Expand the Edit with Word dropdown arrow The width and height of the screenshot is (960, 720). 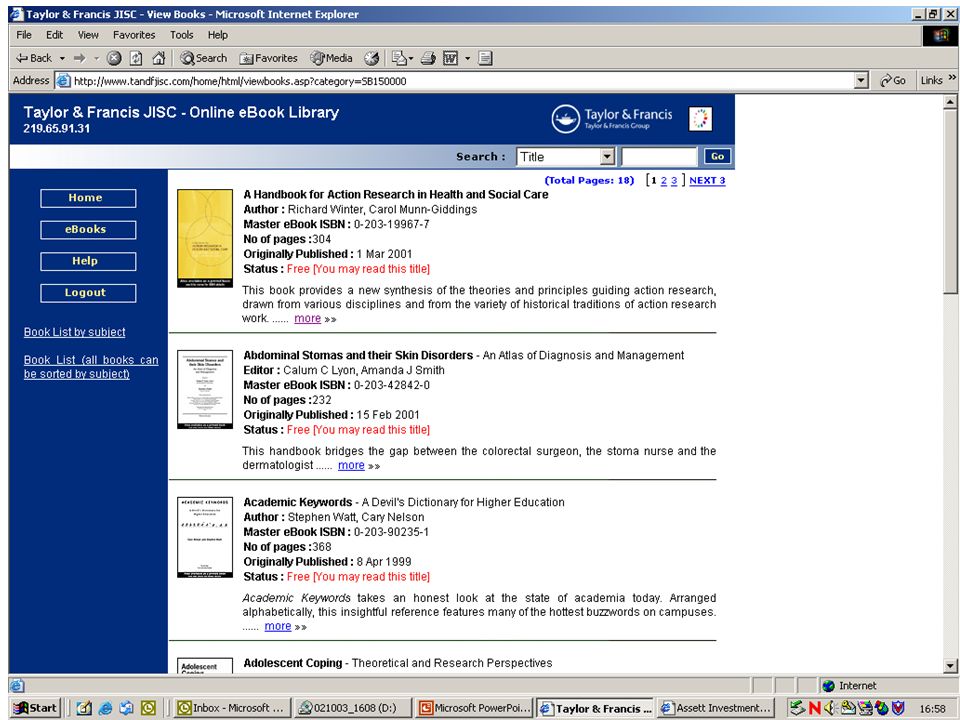467,58
